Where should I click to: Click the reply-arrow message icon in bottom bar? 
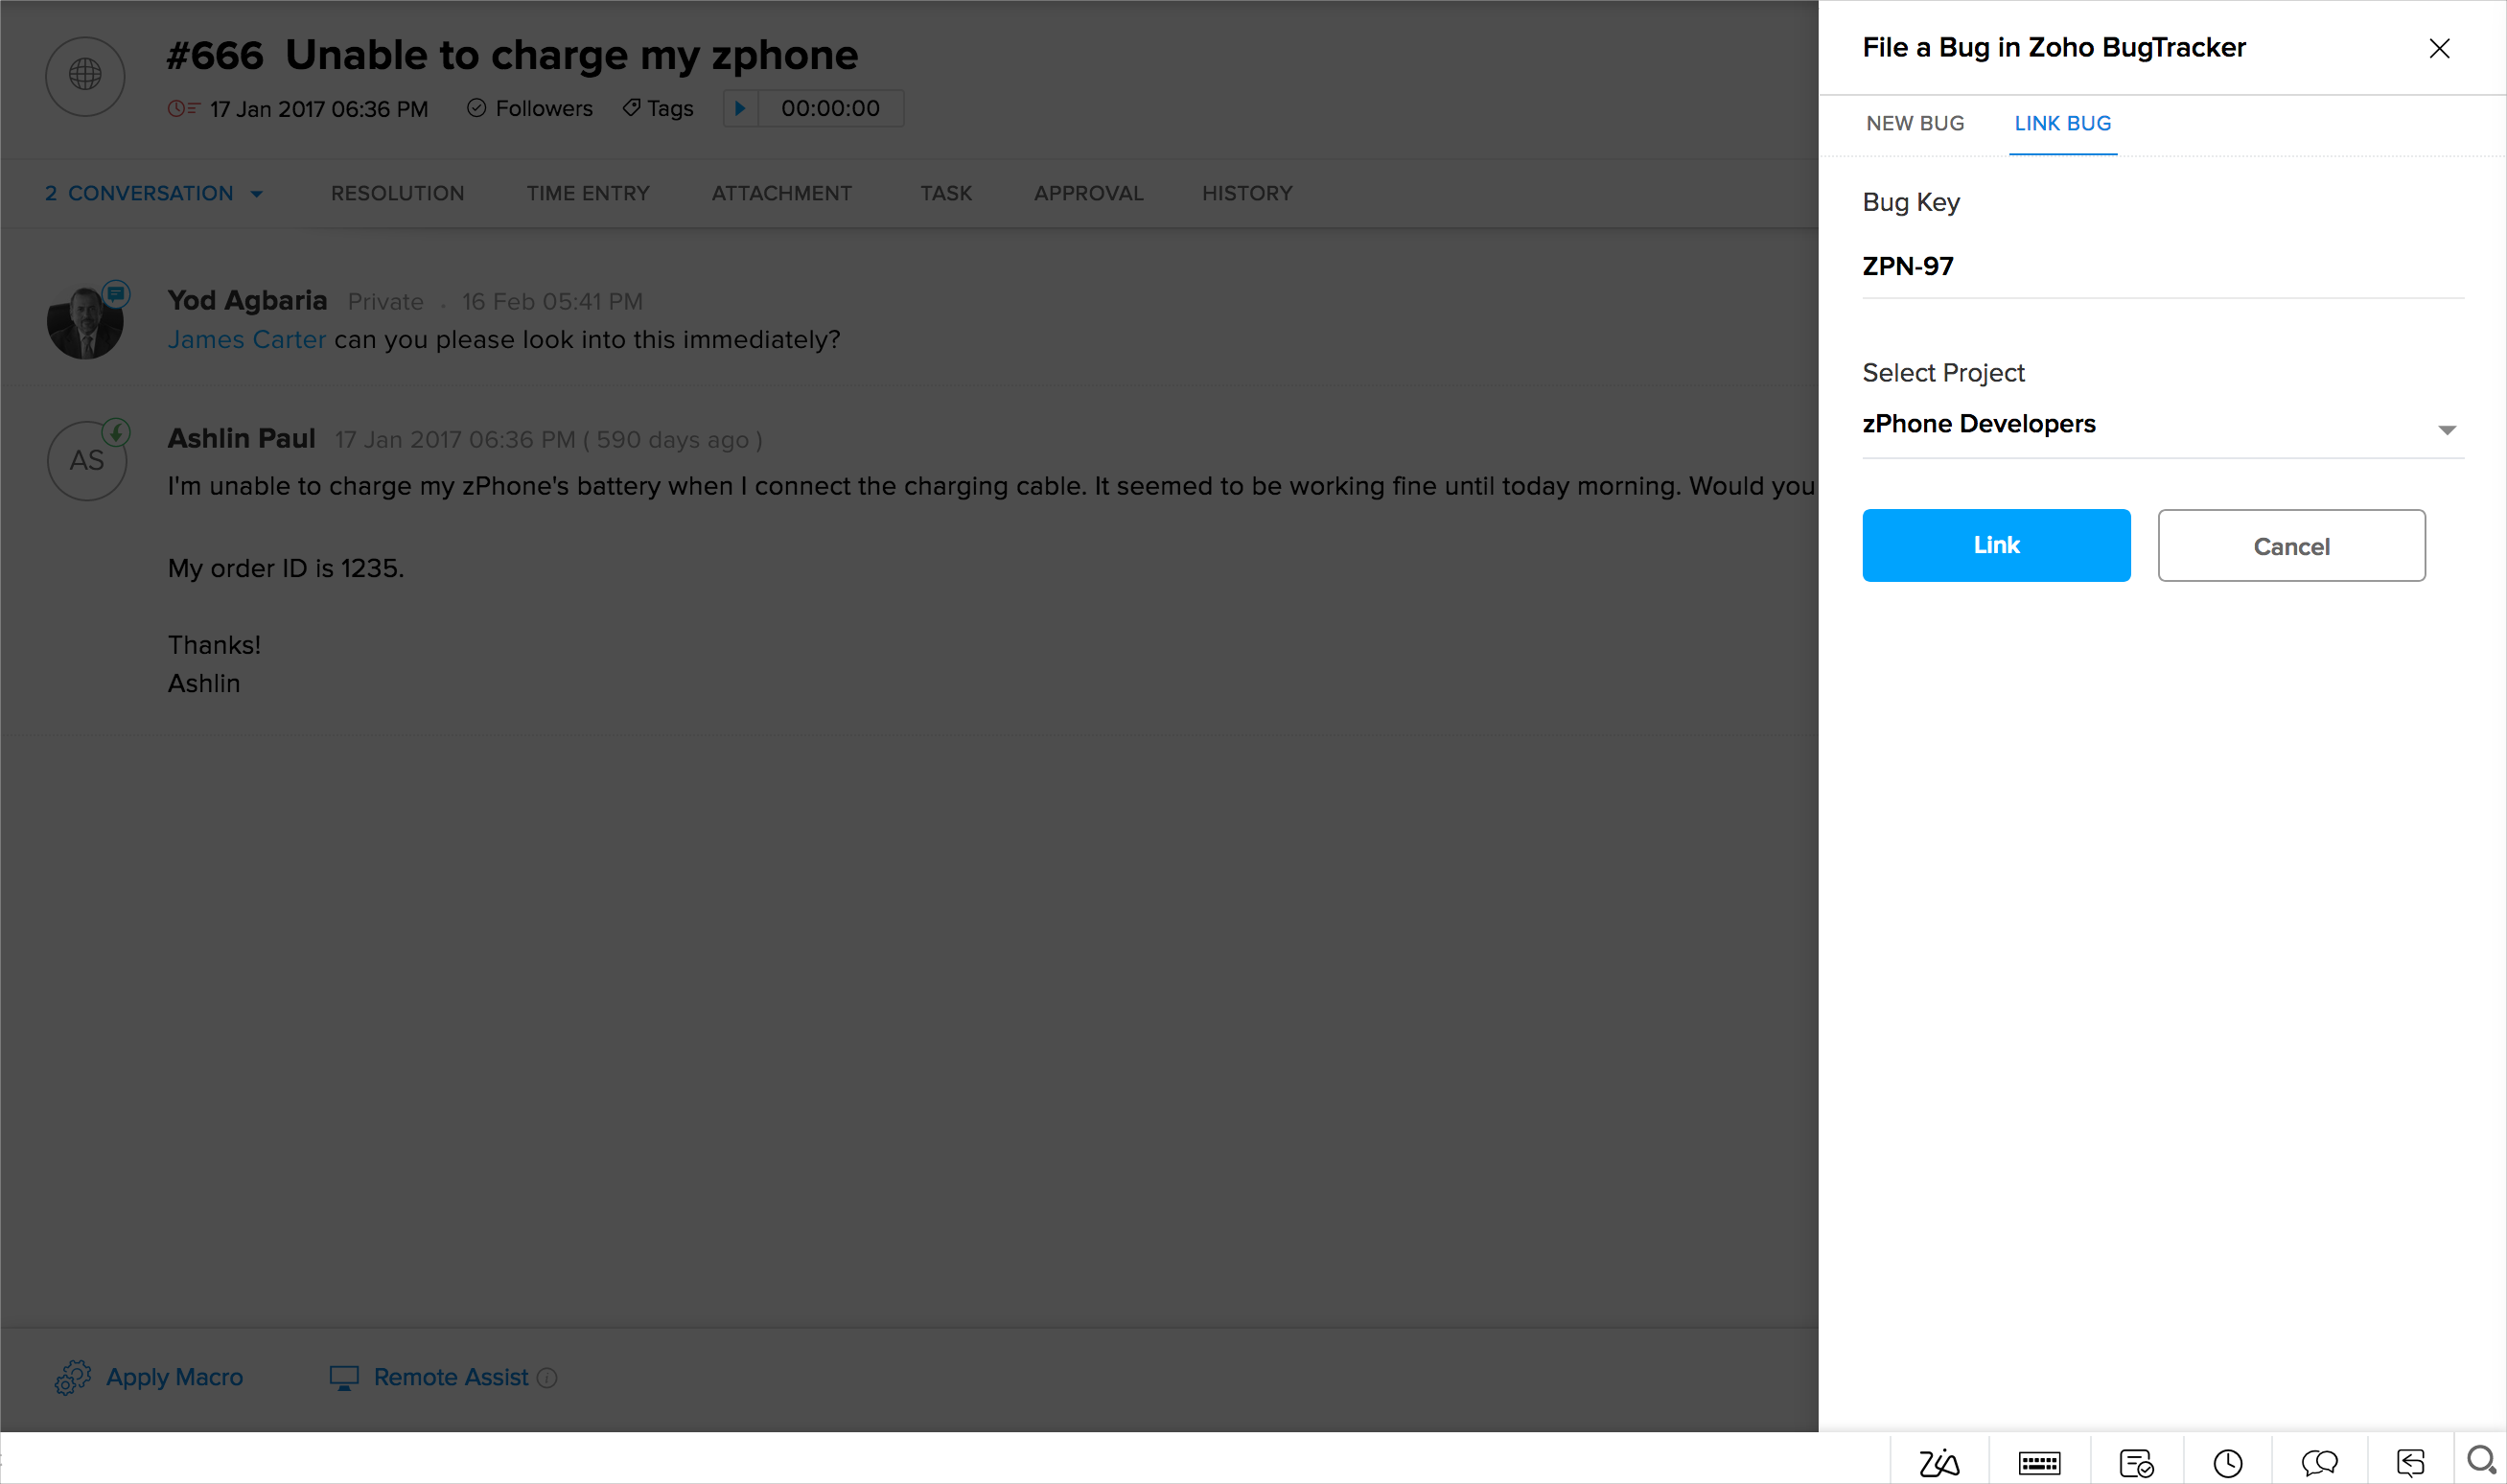pyautogui.click(x=2410, y=1463)
